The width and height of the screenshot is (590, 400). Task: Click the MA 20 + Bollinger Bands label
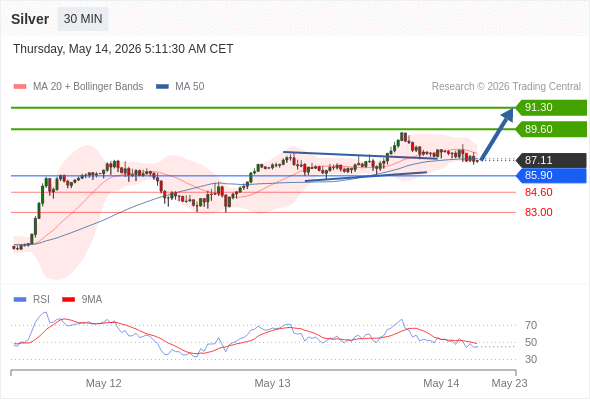coord(88,87)
